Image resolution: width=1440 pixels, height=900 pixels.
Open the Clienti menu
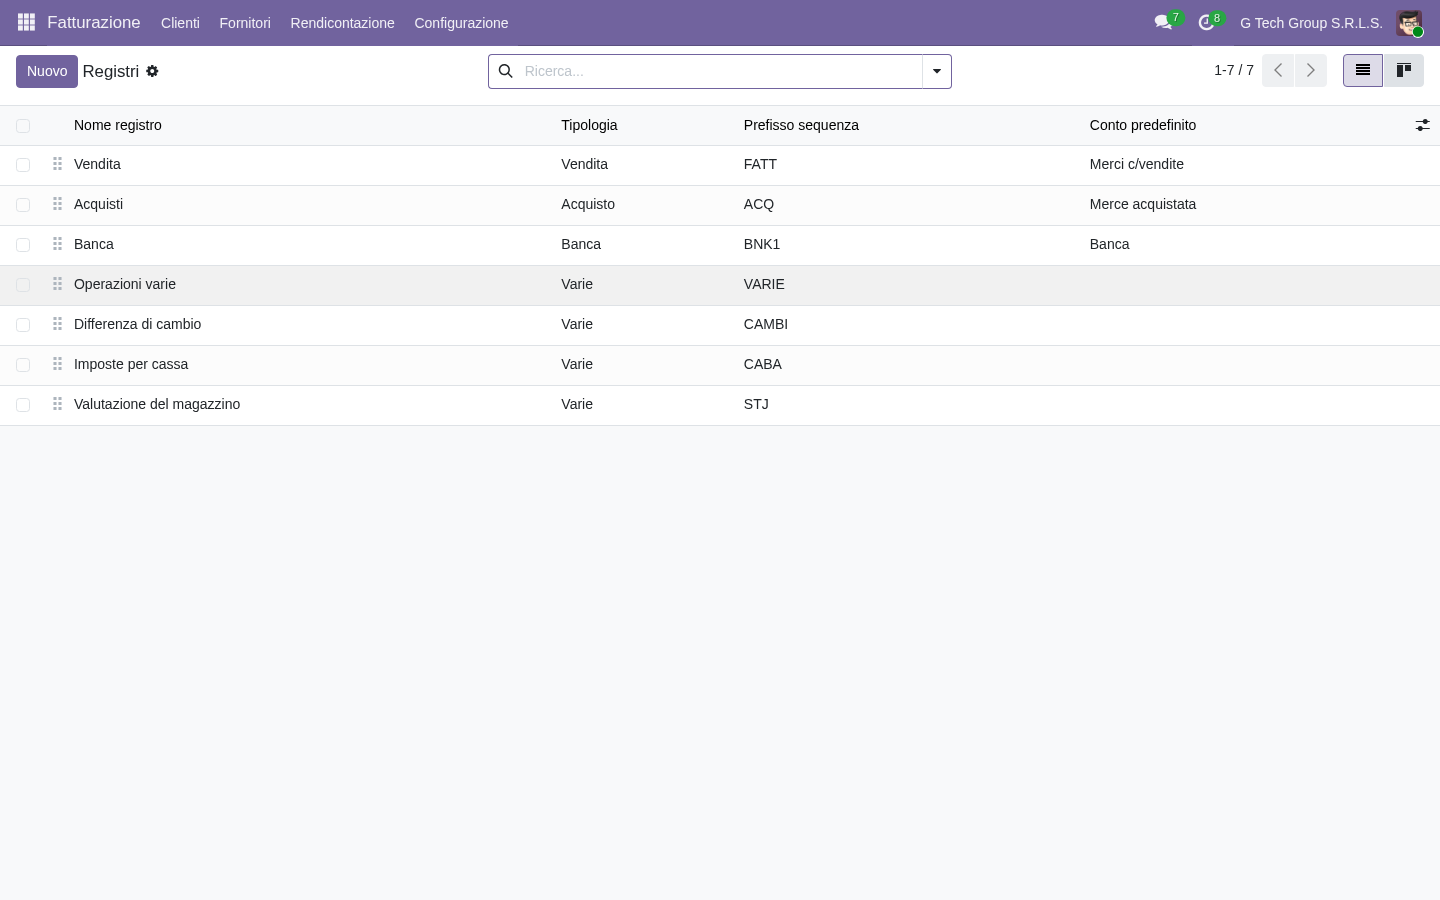(180, 22)
